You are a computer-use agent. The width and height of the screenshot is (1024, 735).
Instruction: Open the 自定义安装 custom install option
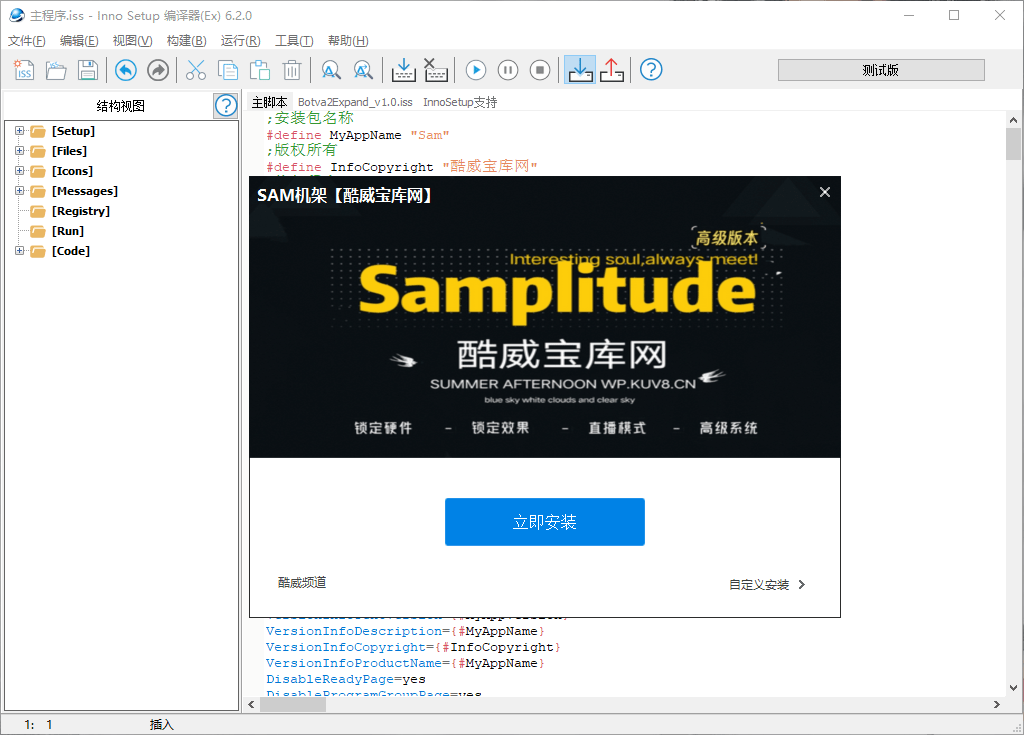(767, 585)
